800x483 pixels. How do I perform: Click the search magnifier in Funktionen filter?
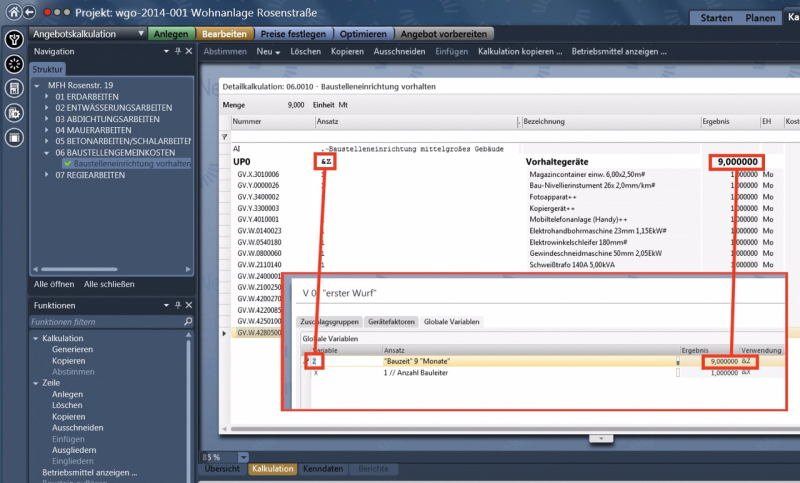[x=188, y=322]
